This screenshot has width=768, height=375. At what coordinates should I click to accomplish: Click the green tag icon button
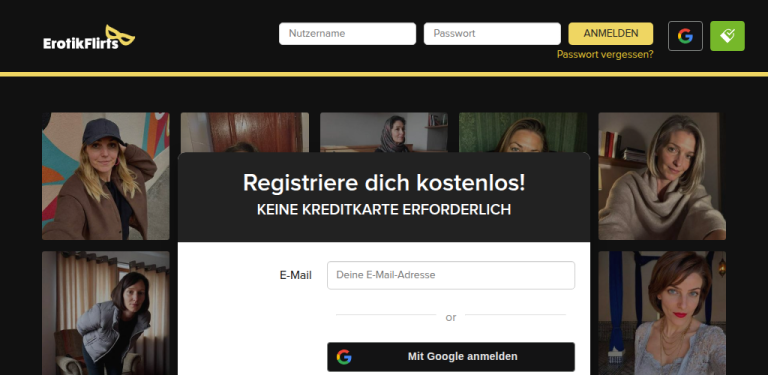coord(727,36)
